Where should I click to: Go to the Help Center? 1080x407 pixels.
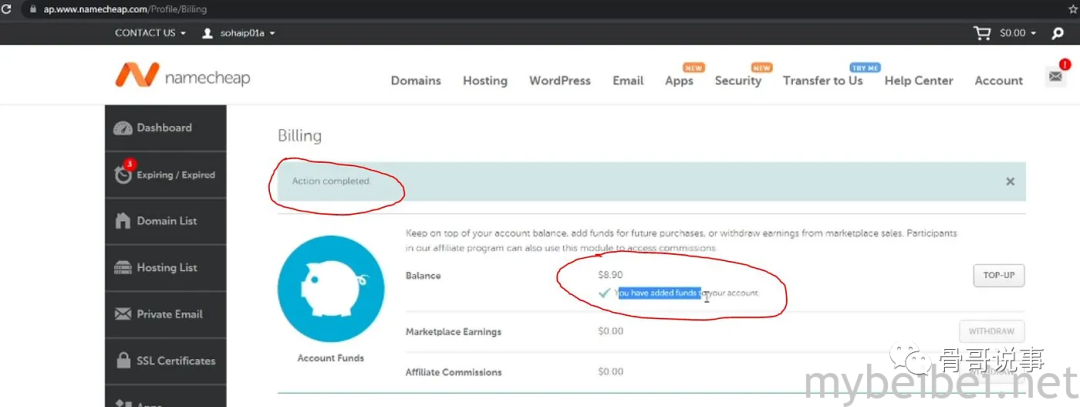[x=919, y=81]
